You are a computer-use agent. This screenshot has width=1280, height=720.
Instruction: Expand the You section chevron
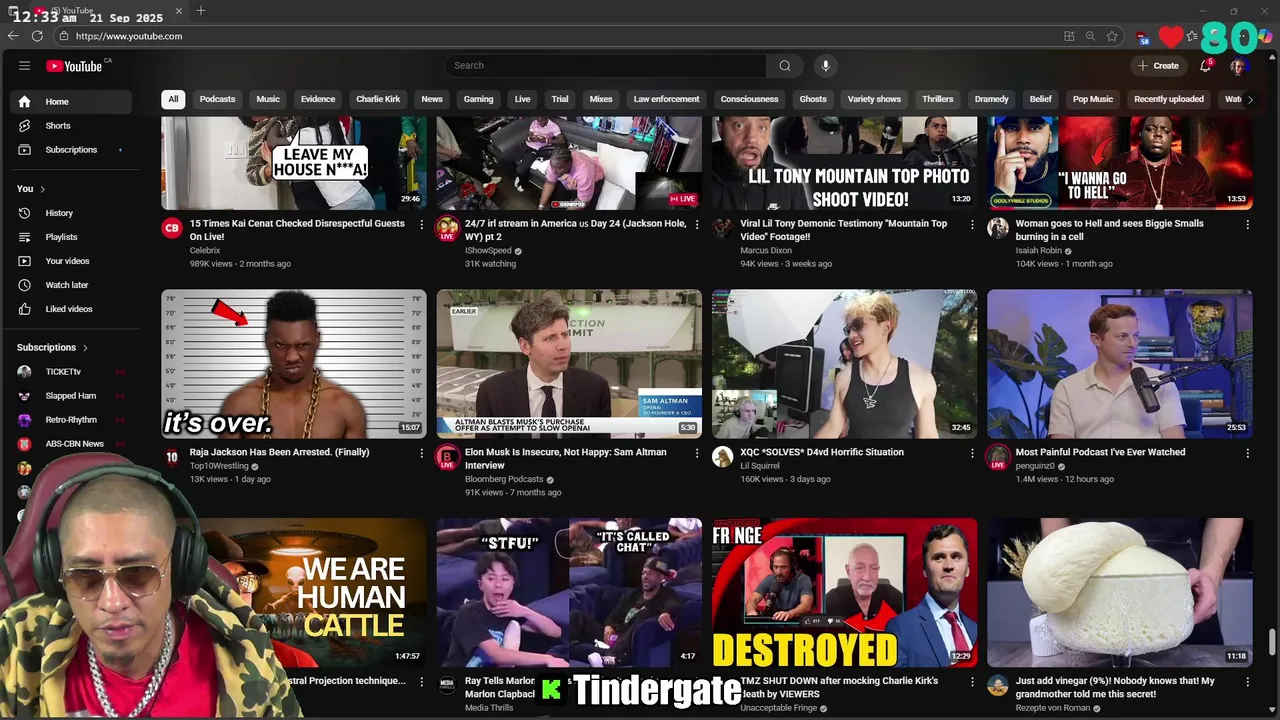[42, 189]
